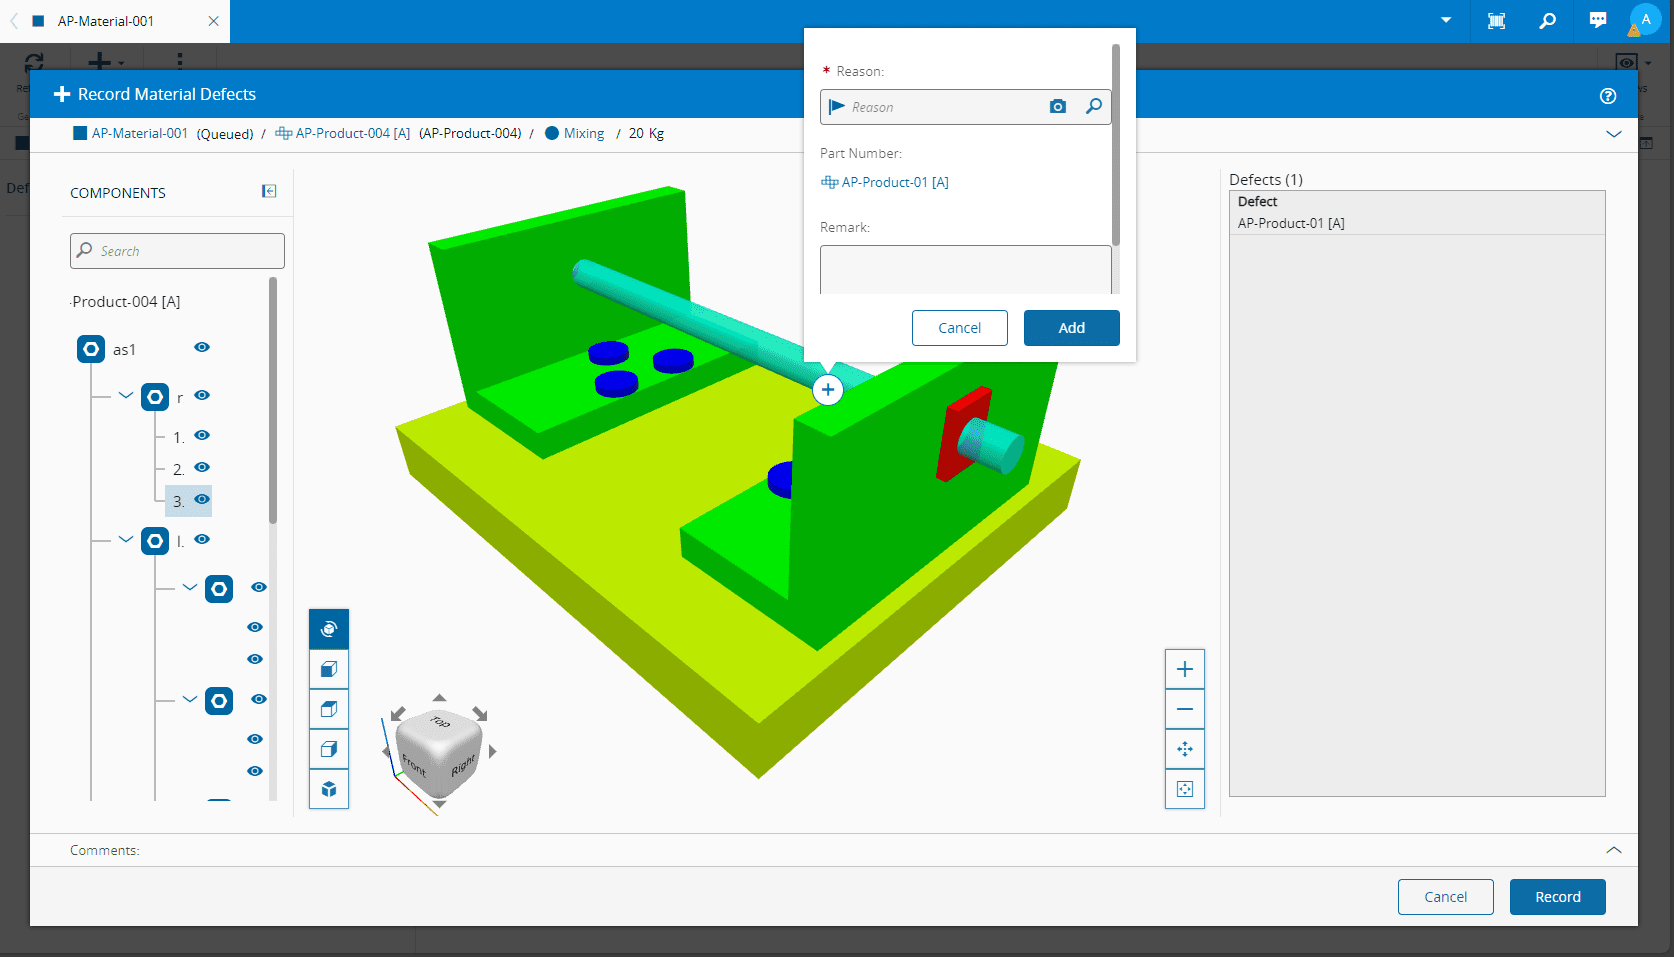Click the plus defect marker on the model
This screenshot has width=1674, height=957.
(x=828, y=390)
